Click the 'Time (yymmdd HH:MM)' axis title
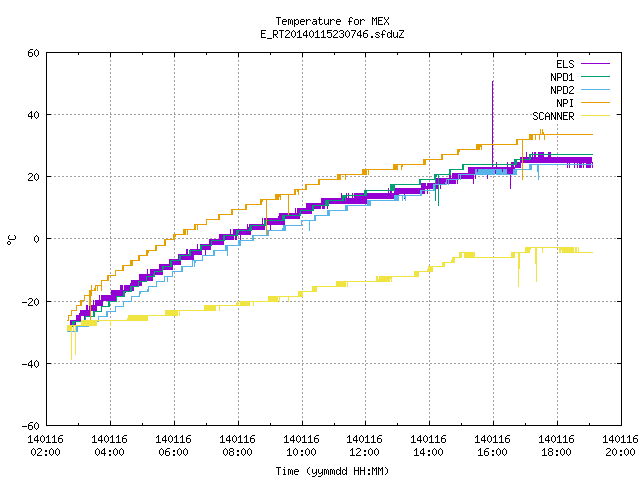 [332, 471]
